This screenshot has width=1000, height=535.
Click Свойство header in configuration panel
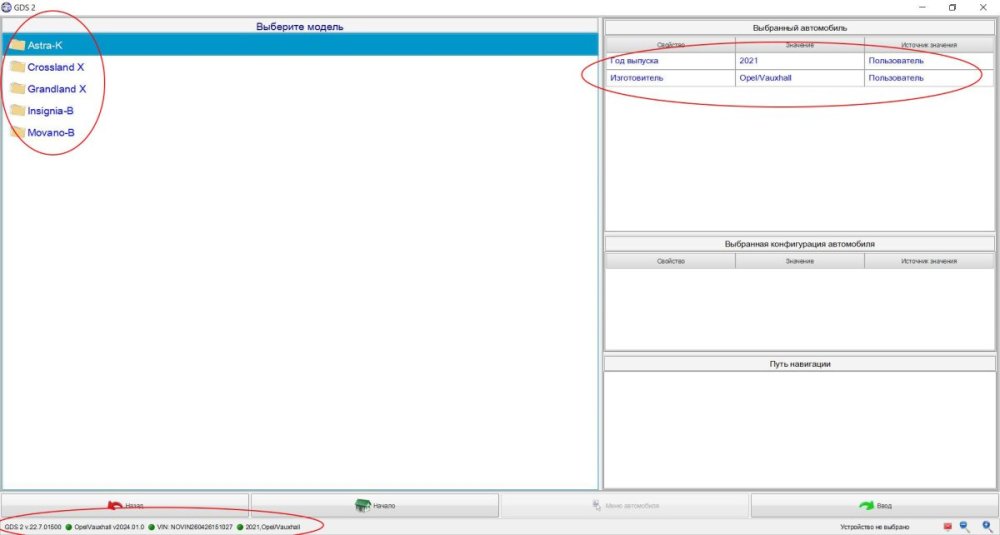click(x=670, y=261)
